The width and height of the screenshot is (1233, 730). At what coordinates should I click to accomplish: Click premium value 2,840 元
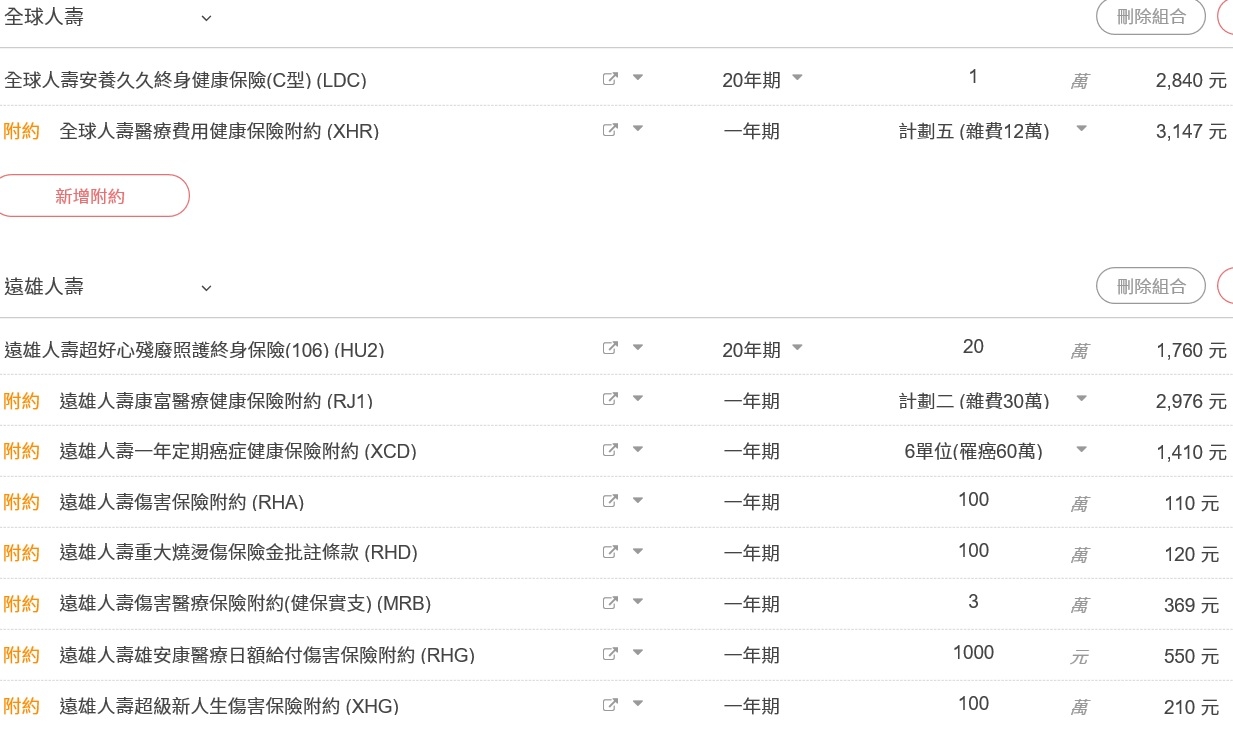(x=1191, y=81)
